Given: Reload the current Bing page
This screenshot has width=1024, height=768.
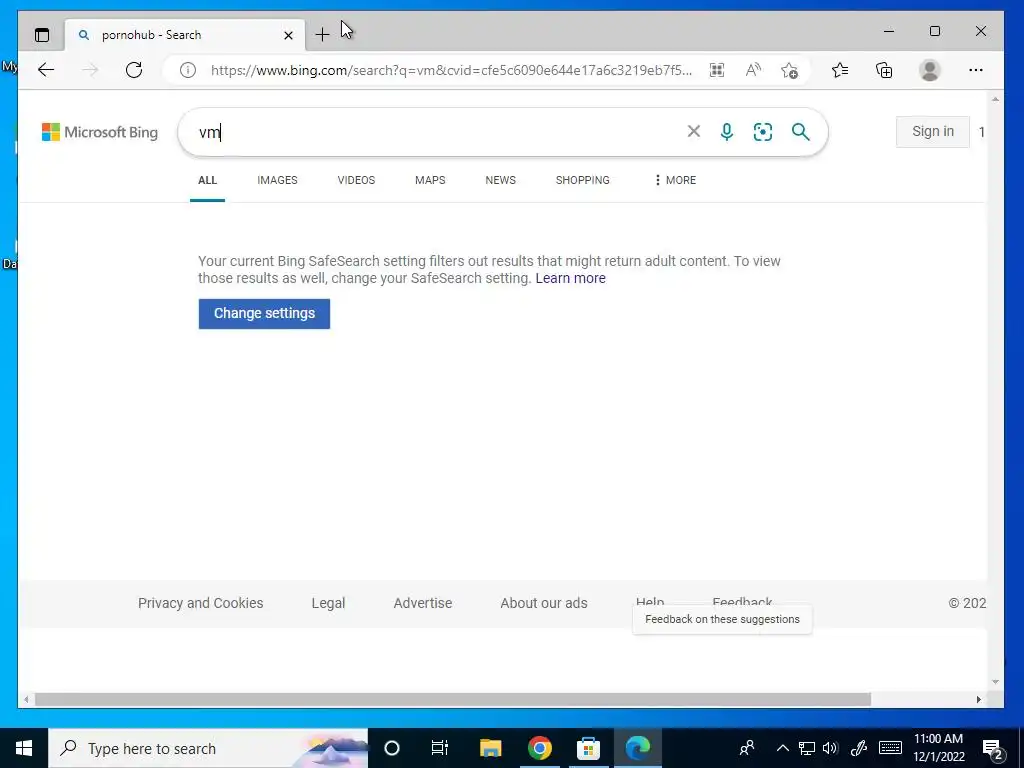Looking at the screenshot, I should (134, 70).
